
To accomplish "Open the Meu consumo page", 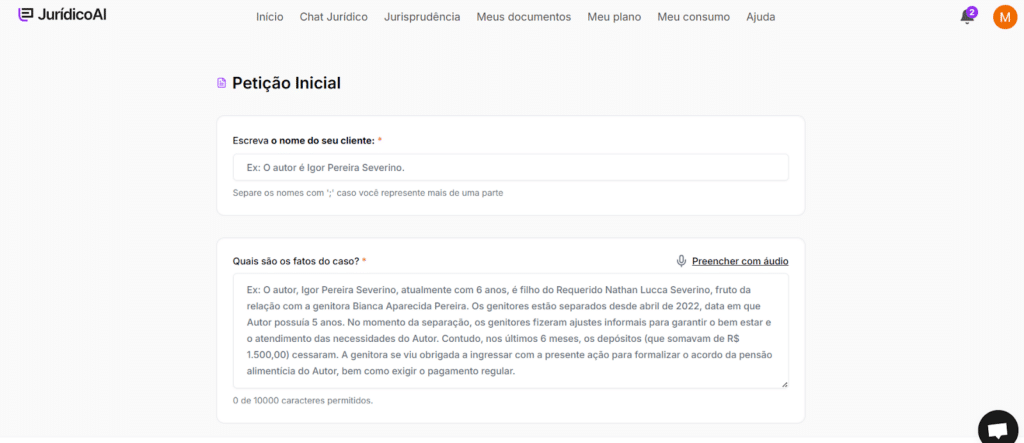I will tap(693, 17).
